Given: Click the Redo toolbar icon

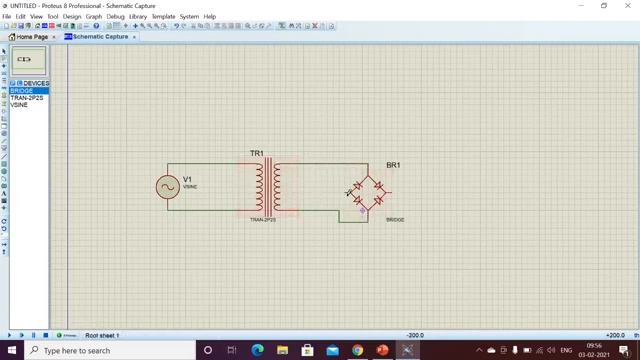Looking at the screenshot, I should tap(184, 26).
